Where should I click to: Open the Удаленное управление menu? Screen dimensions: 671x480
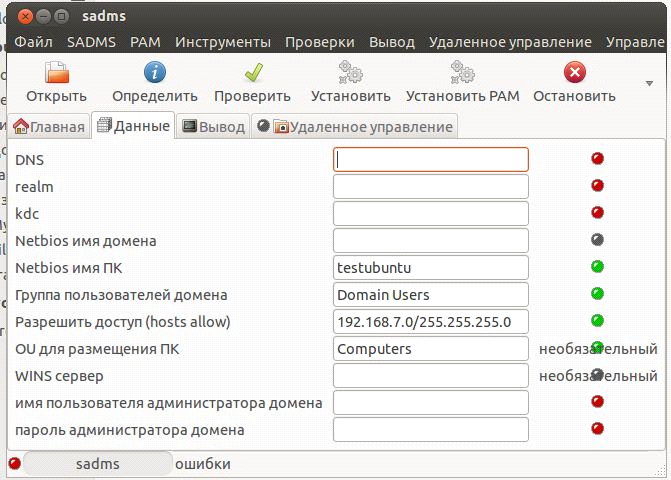510,42
